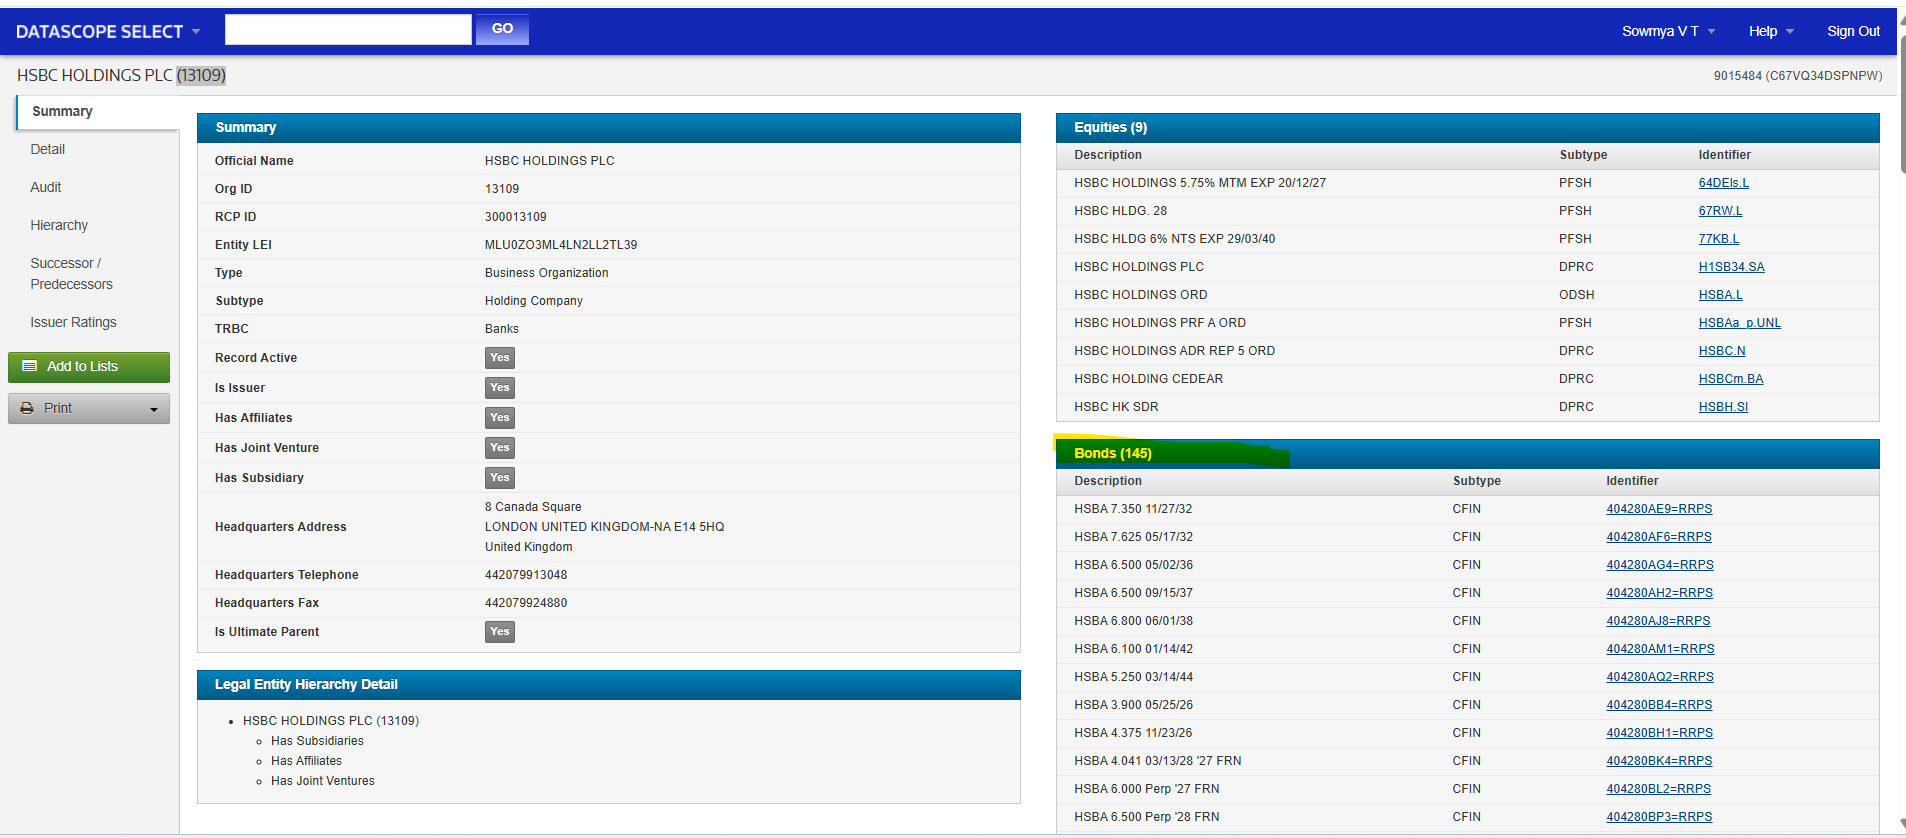Viewport: 1906px width, 838px height.
Task: Open bond identifier 404280BP3=RRPS
Action: [x=1659, y=817]
